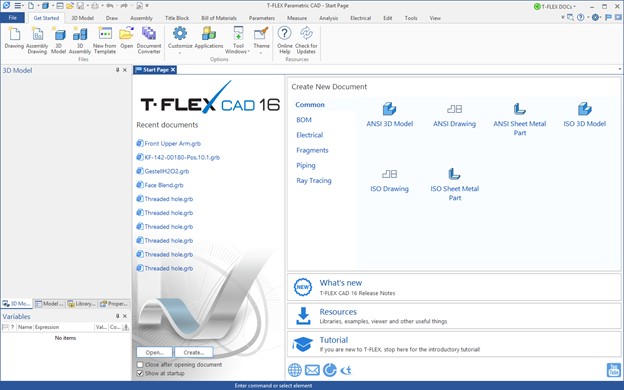This screenshot has height=390, width=624.
Task: Toggle the 3D Model panel pin
Action: pyautogui.click(x=117, y=70)
